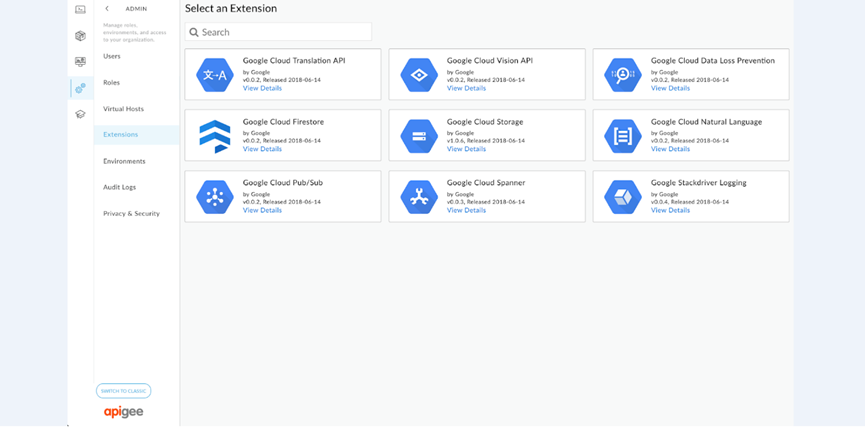Click the Google Cloud Firestore icon
The image size is (865, 427).
(215, 136)
